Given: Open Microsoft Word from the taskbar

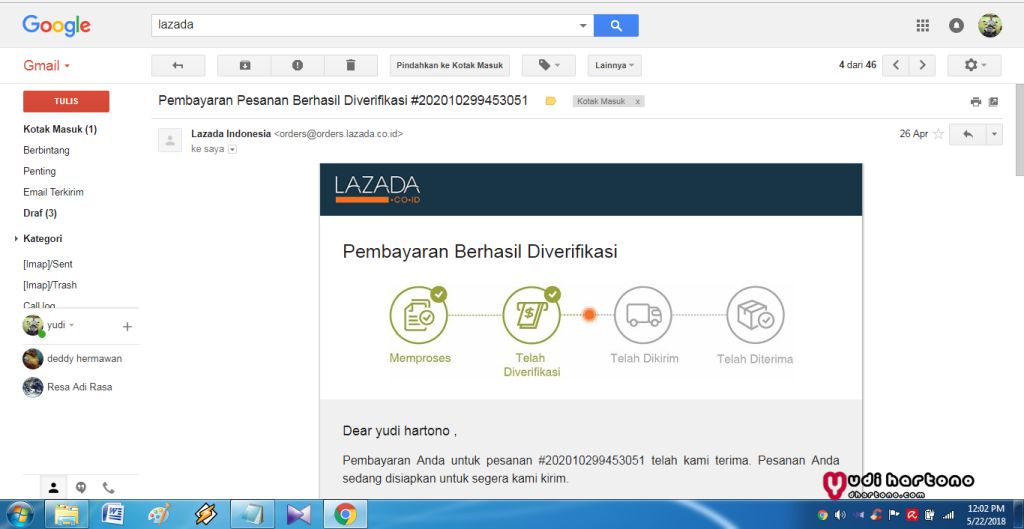Looking at the screenshot, I should (113, 515).
